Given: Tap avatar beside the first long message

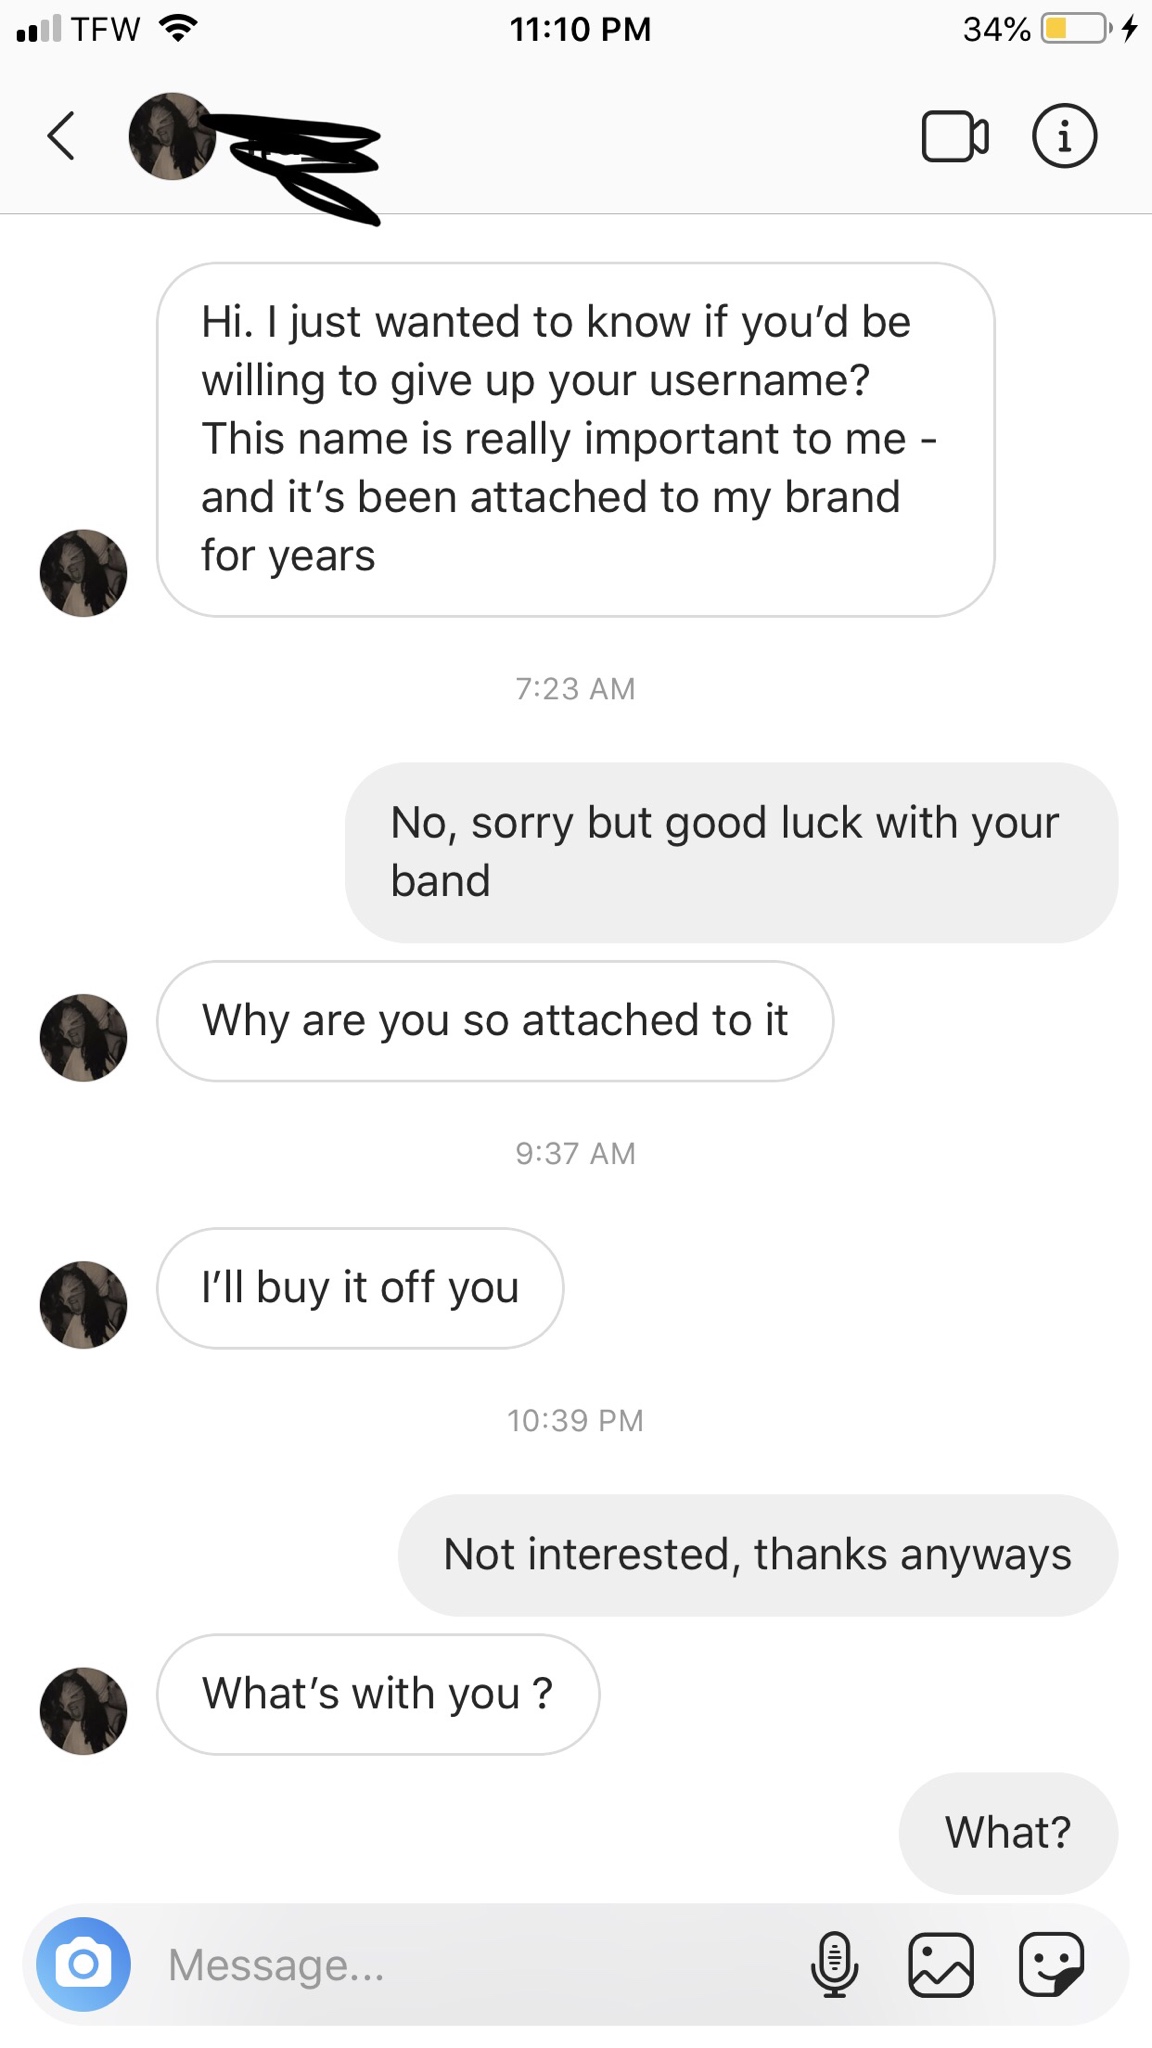Looking at the screenshot, I should coord(83,572).
